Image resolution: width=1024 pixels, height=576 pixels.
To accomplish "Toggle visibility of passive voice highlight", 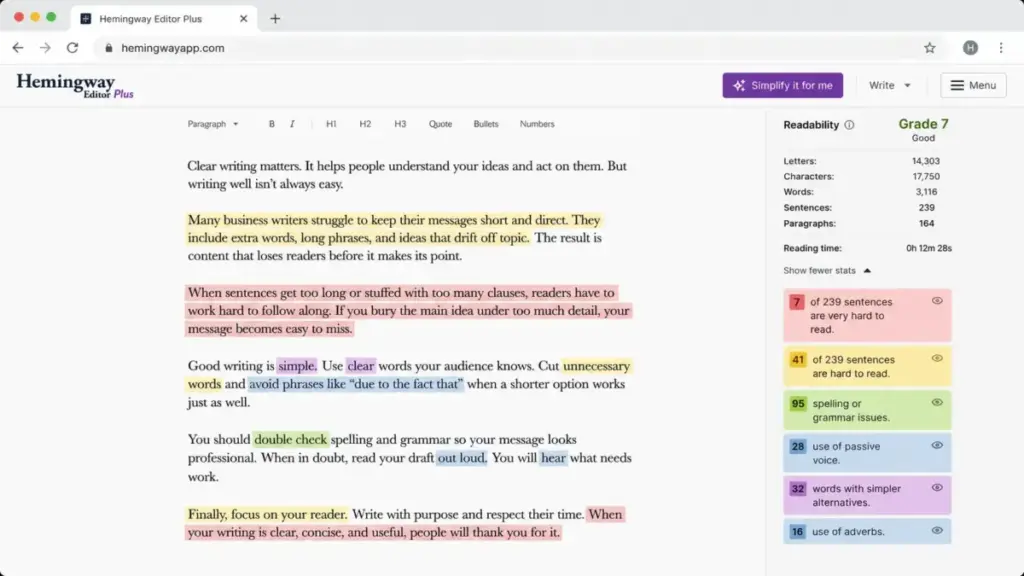I will (937, 445).
